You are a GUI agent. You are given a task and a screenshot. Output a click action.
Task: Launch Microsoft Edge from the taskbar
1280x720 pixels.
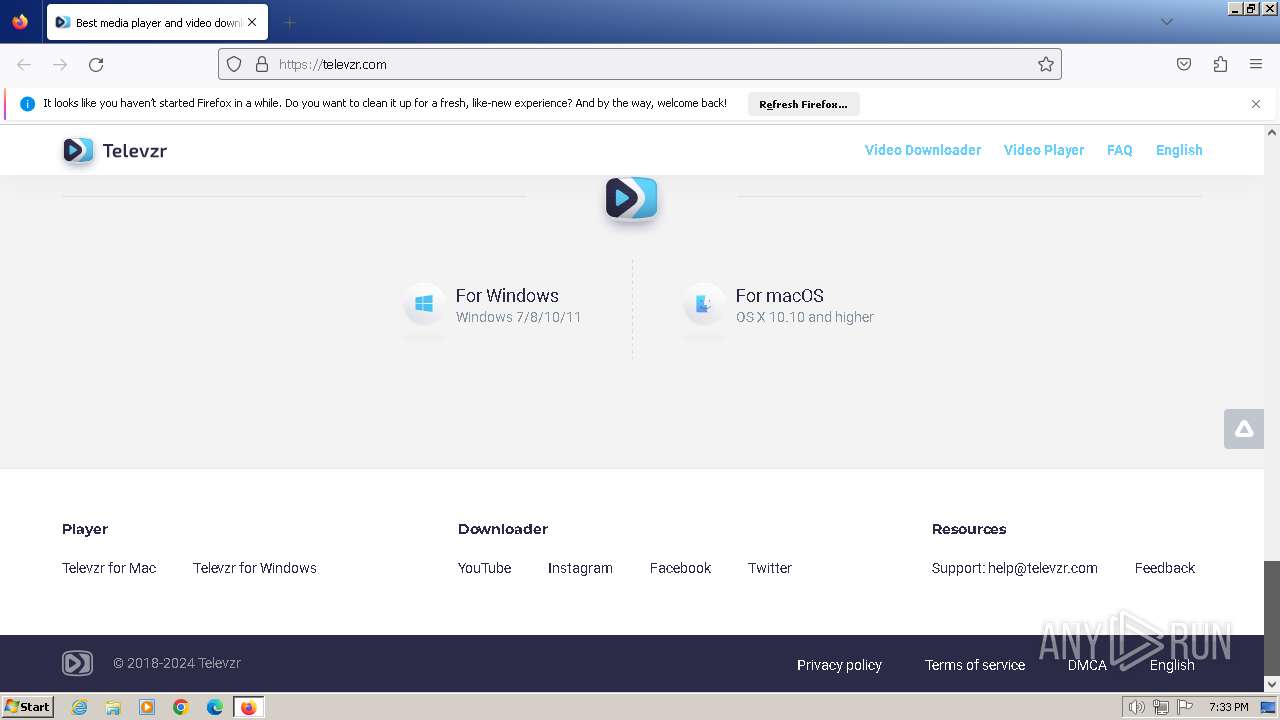215,707
